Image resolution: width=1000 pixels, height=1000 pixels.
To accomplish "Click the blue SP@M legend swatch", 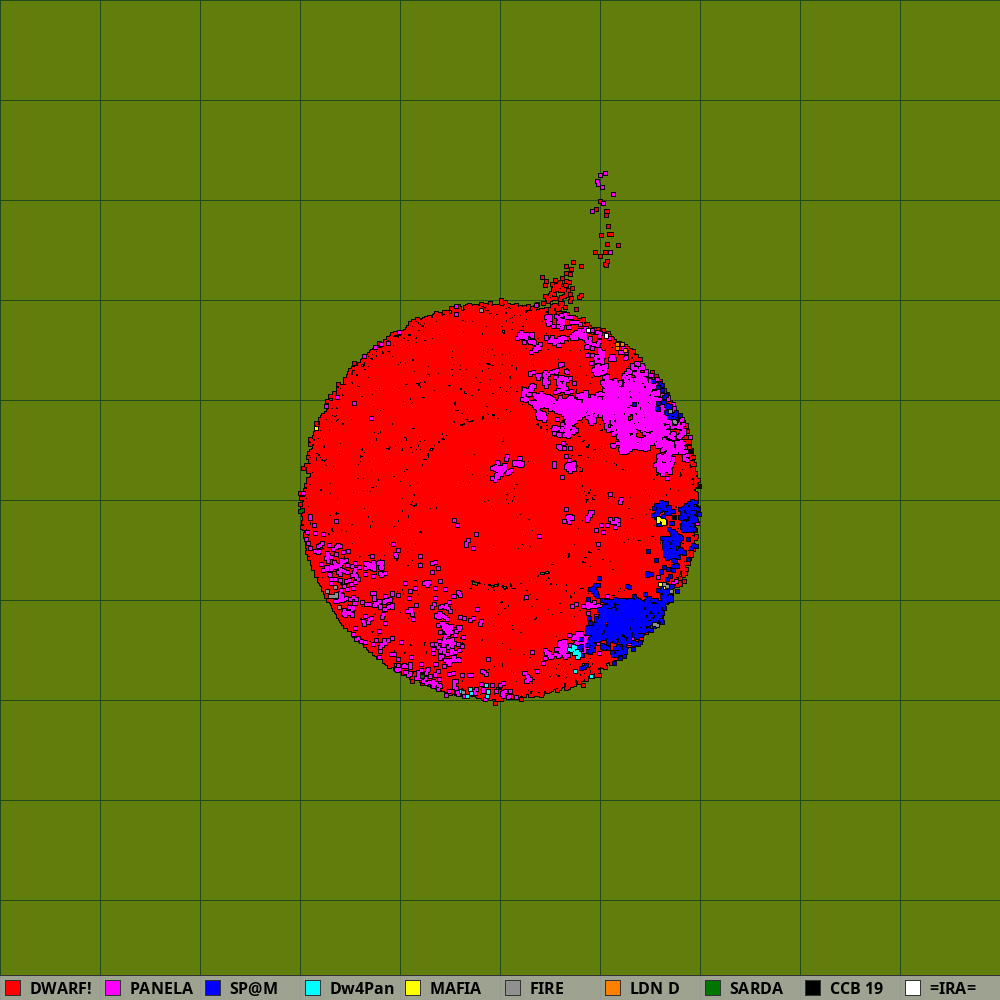I will 213,988.
